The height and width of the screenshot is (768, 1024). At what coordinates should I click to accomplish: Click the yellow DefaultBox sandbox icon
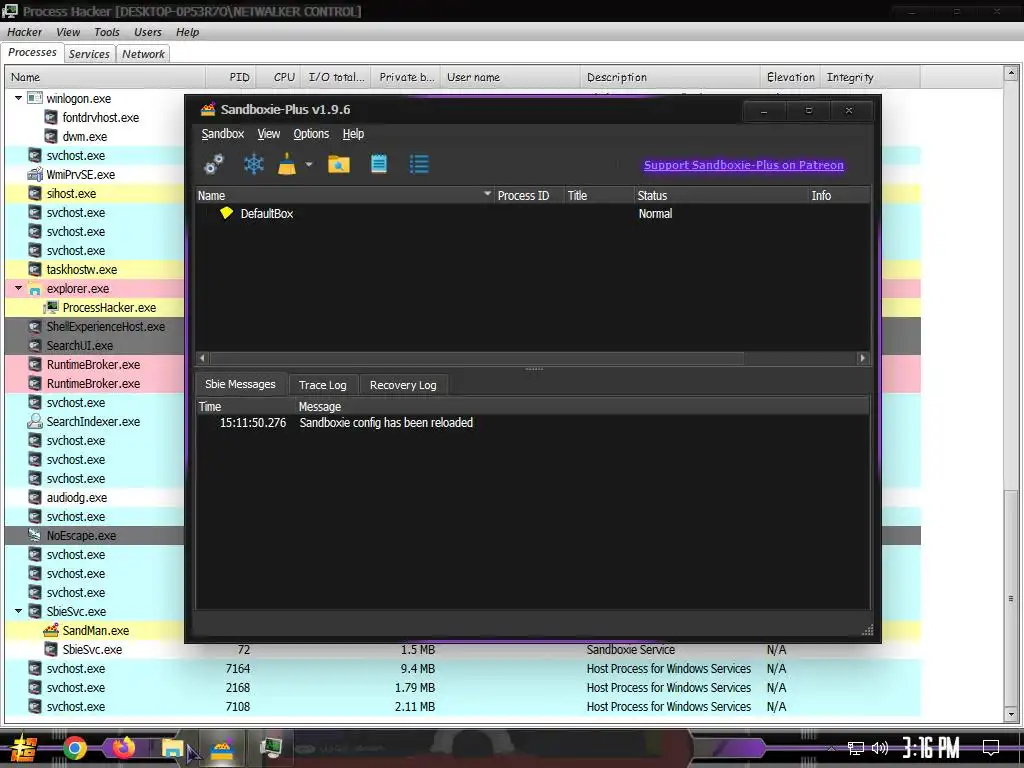(x=227, y=213)
